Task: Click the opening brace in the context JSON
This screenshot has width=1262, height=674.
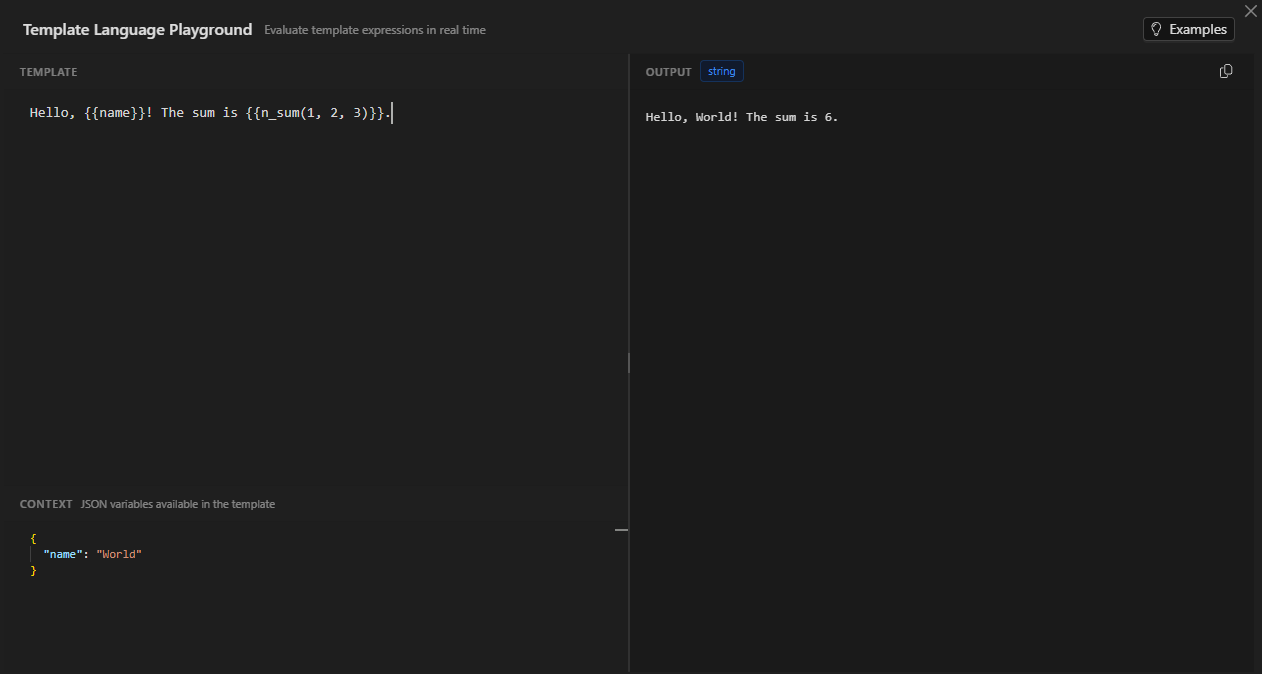Action: tap(33, 538)
